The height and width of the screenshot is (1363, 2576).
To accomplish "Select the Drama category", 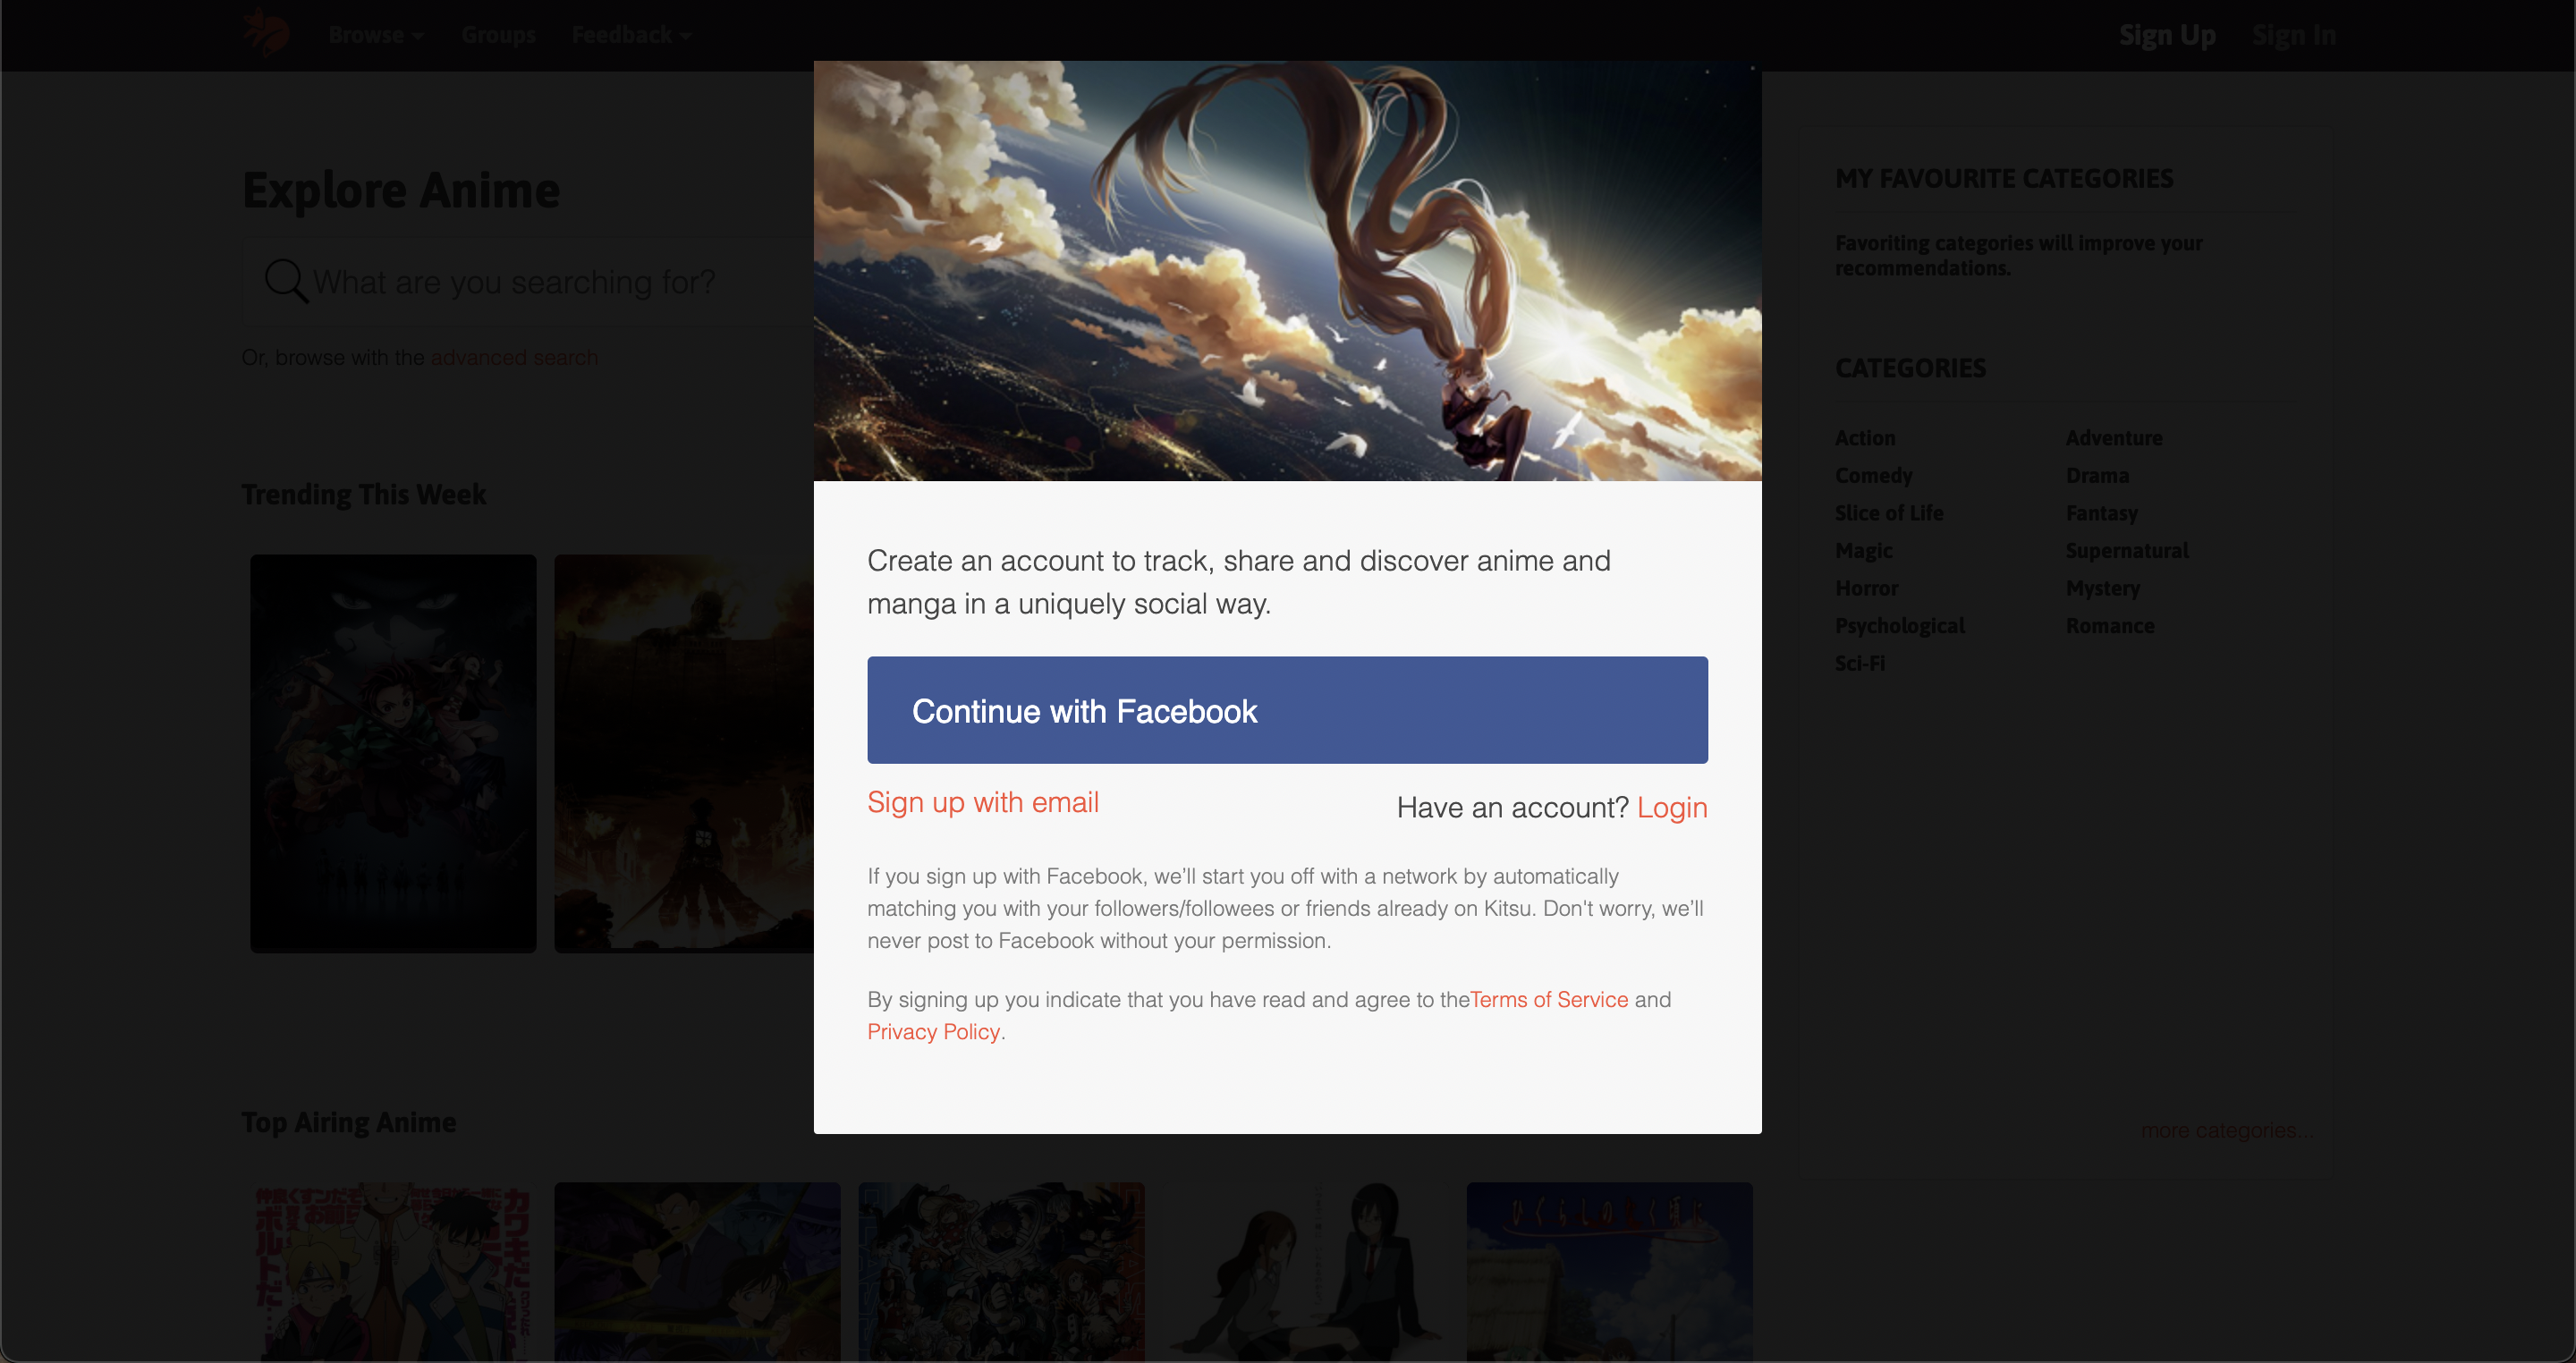I will pos(2097,475).
